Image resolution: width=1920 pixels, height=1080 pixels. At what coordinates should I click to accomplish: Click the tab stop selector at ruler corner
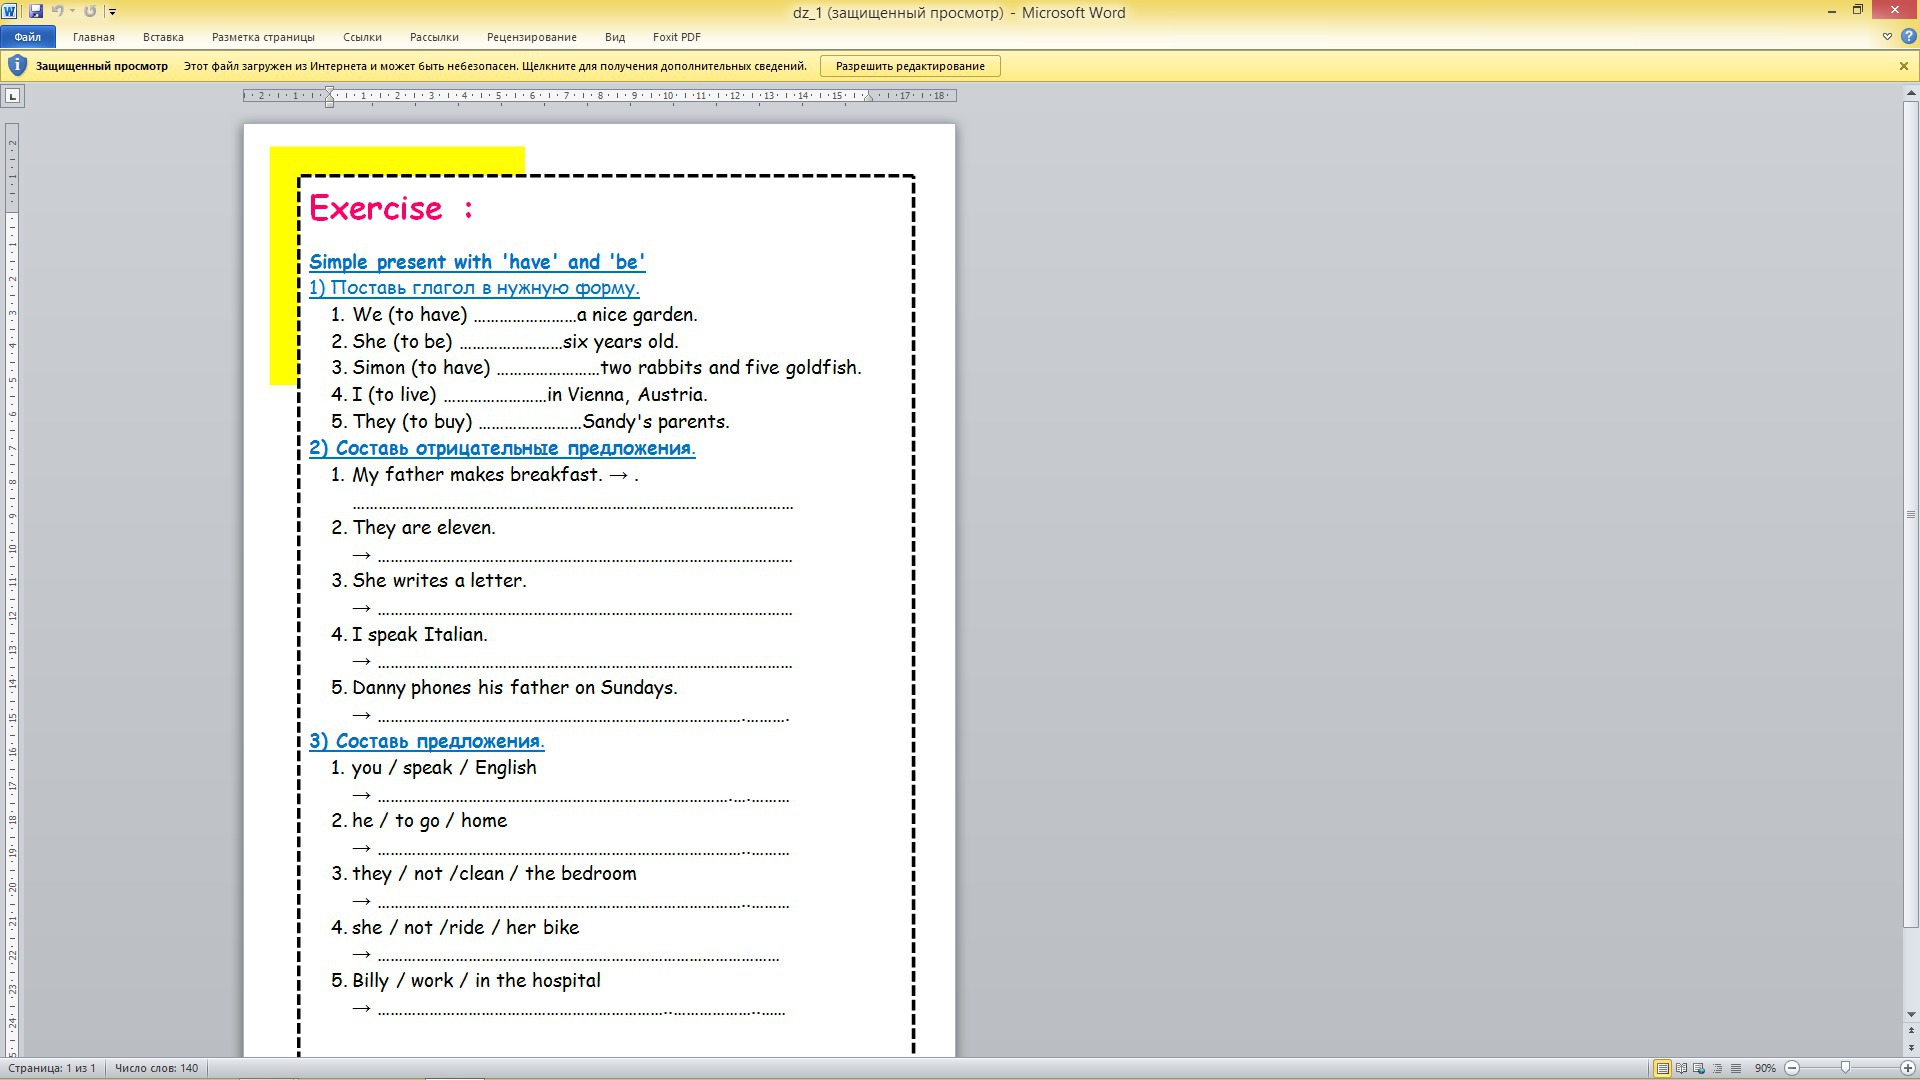pyautogui.click(x=13, y=96)
